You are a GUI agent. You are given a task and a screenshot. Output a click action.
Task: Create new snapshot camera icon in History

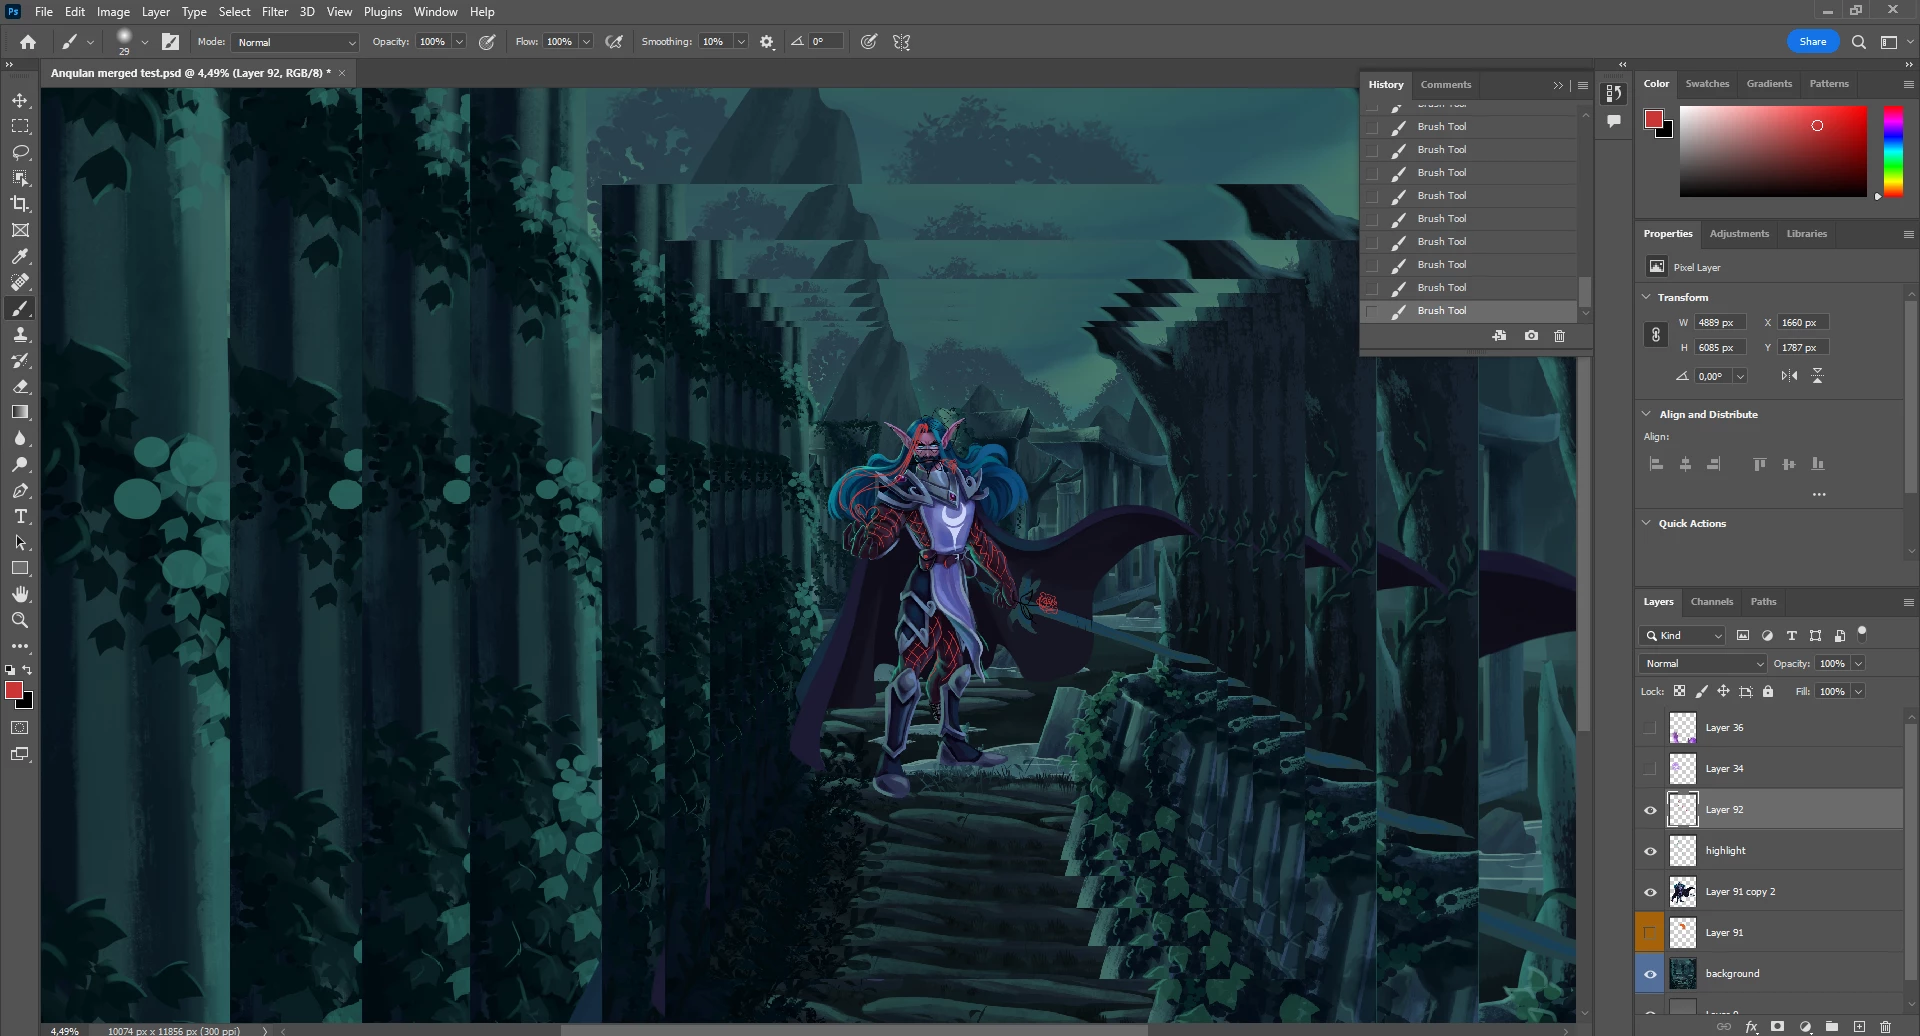point(1531,336)
